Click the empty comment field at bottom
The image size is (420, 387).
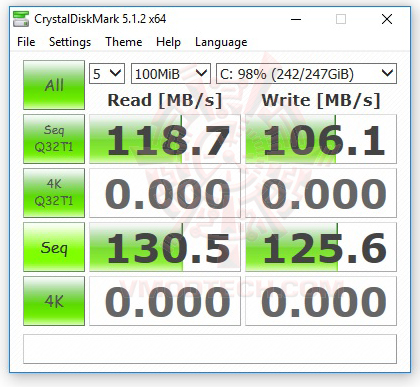click(210, 349)
